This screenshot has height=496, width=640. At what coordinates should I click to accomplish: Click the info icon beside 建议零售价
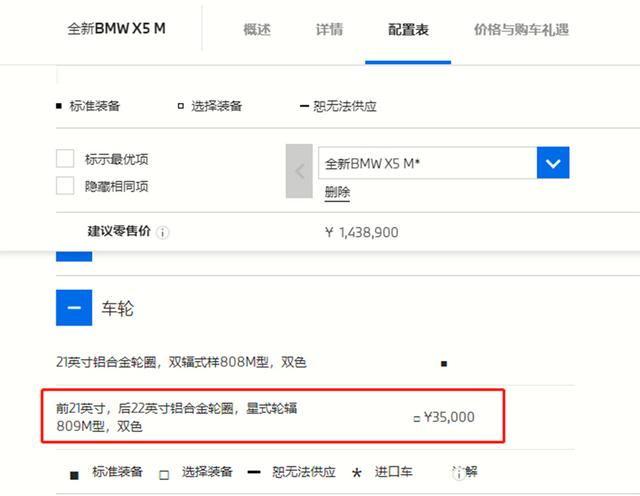[x=162, y=233]
